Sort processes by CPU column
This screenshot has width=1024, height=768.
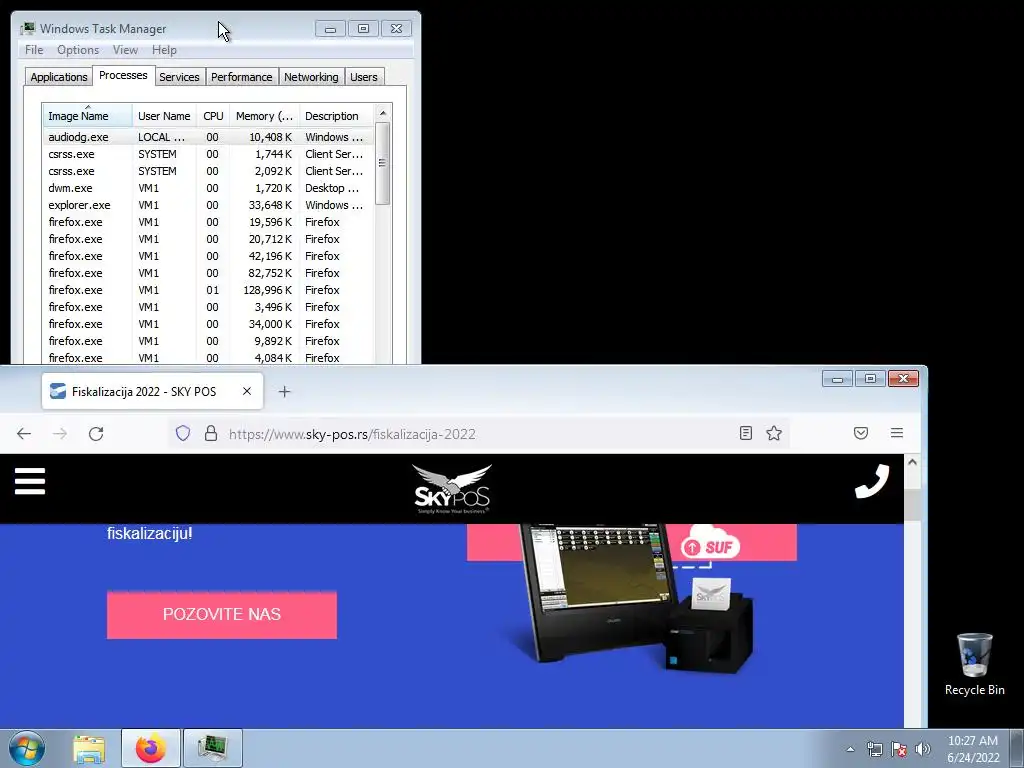coord(213,116)
